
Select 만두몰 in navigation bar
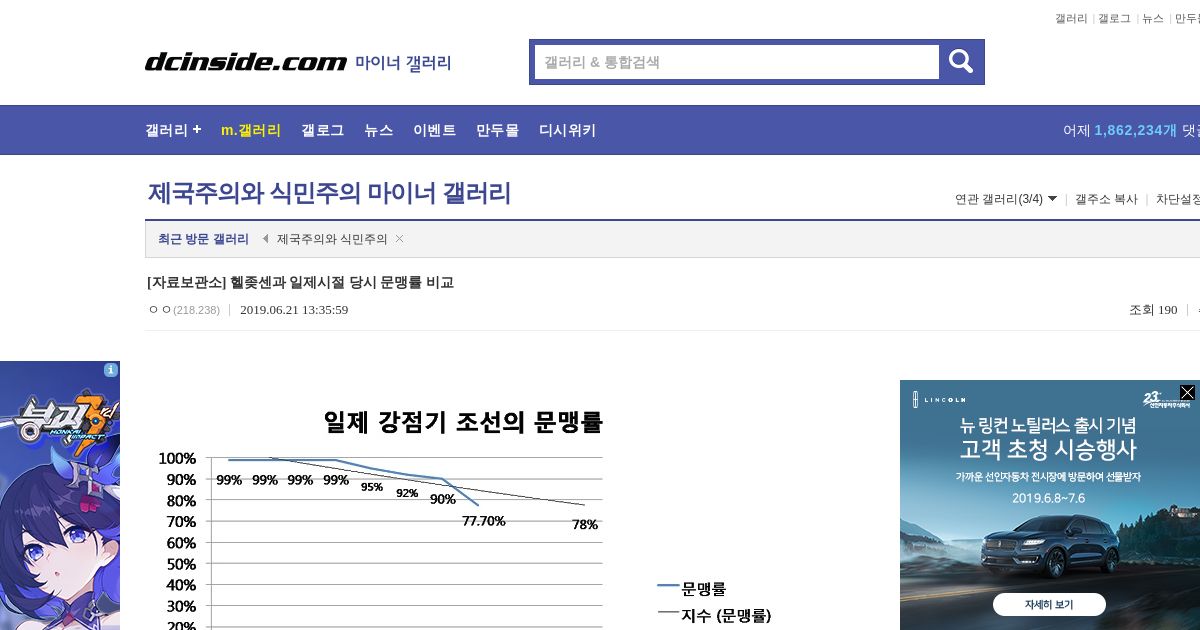pyautogui.click(x=497, y=130)
